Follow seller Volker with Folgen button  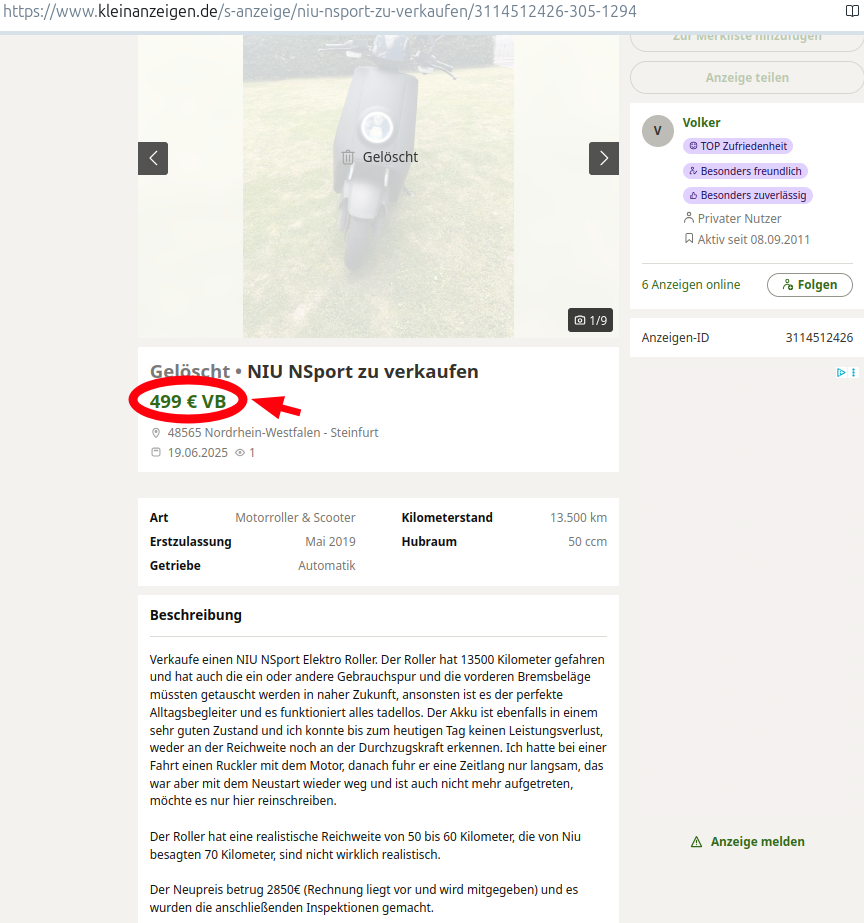809,285
